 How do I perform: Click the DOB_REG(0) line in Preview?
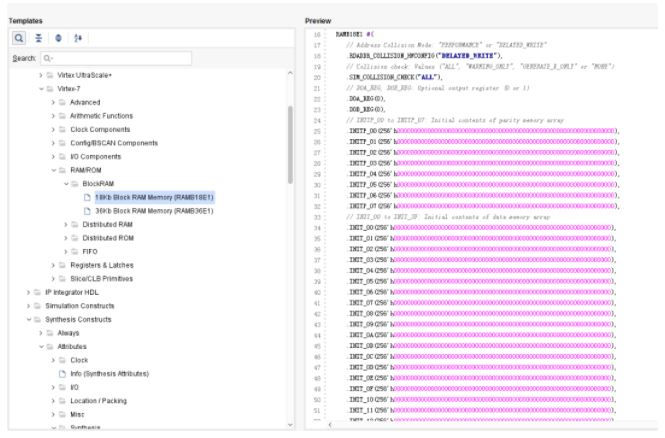(366, 109)
